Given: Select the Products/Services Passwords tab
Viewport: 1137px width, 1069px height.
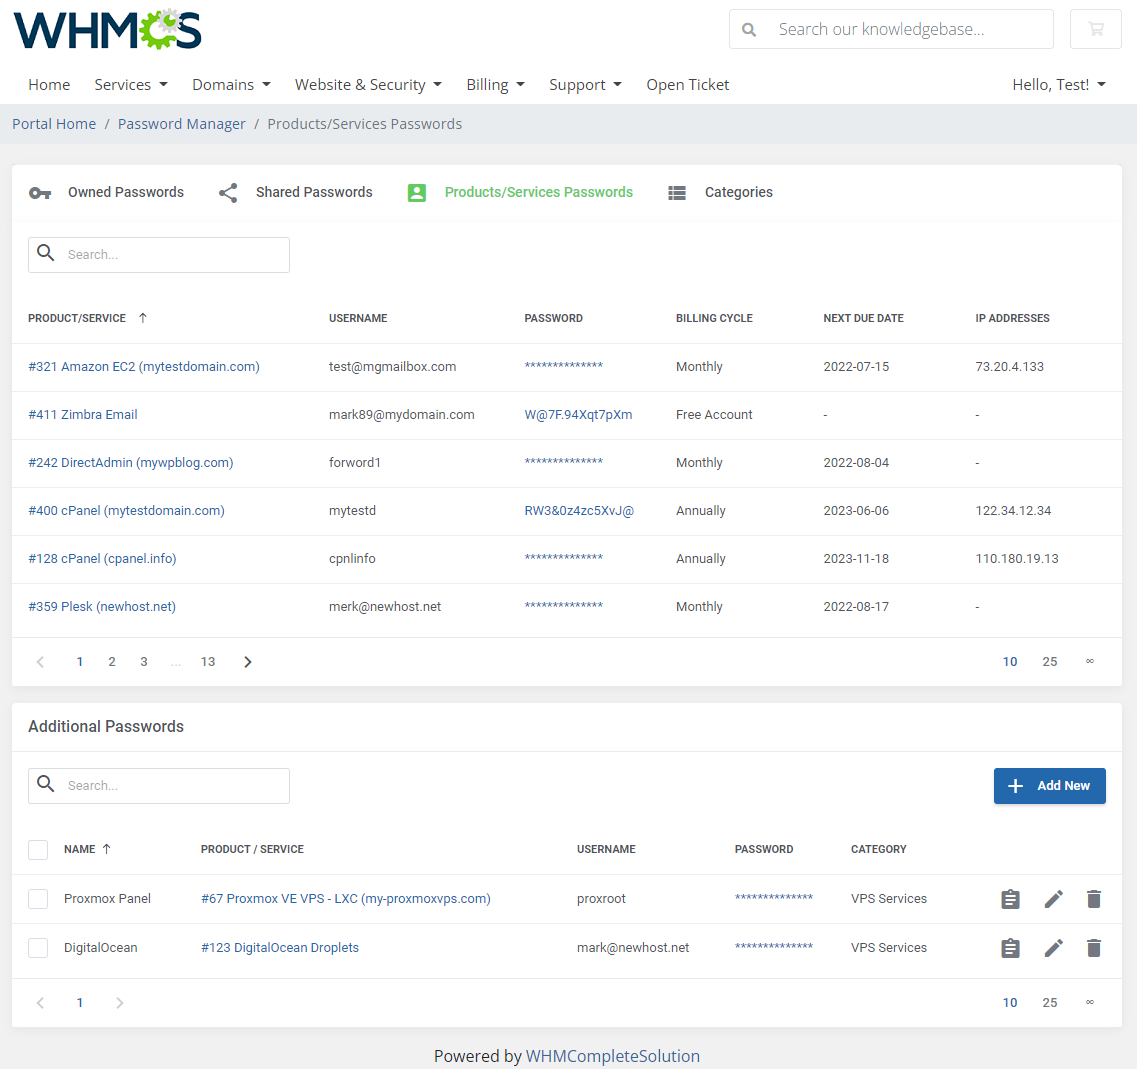Looking at the screenshot, I should click(520, 192).
